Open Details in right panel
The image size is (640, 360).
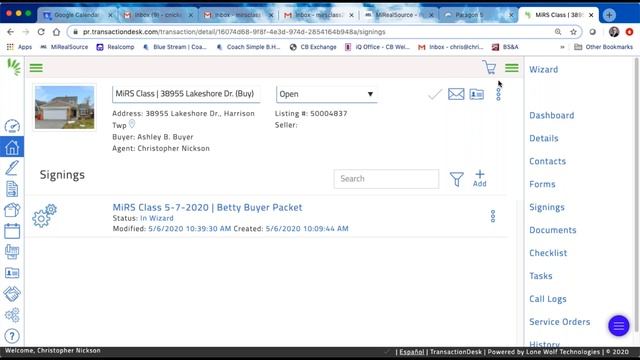pyautogui.click(x=544, y=138)
